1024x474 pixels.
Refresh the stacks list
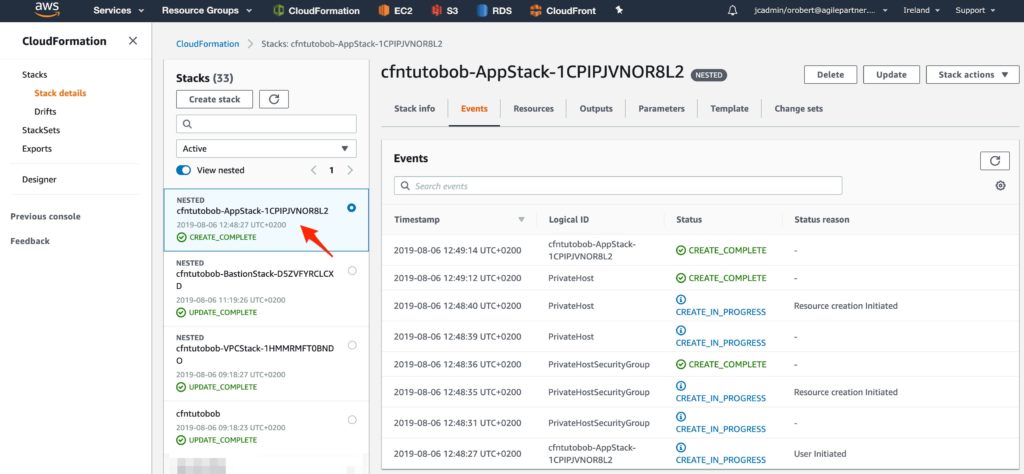(274, 99)
